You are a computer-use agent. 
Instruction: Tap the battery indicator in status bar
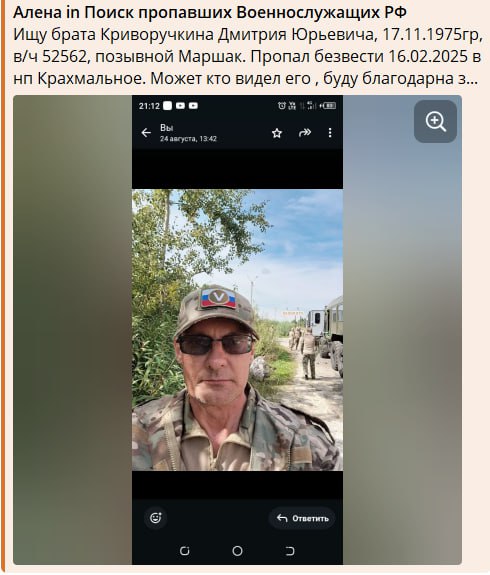[329, 106]
